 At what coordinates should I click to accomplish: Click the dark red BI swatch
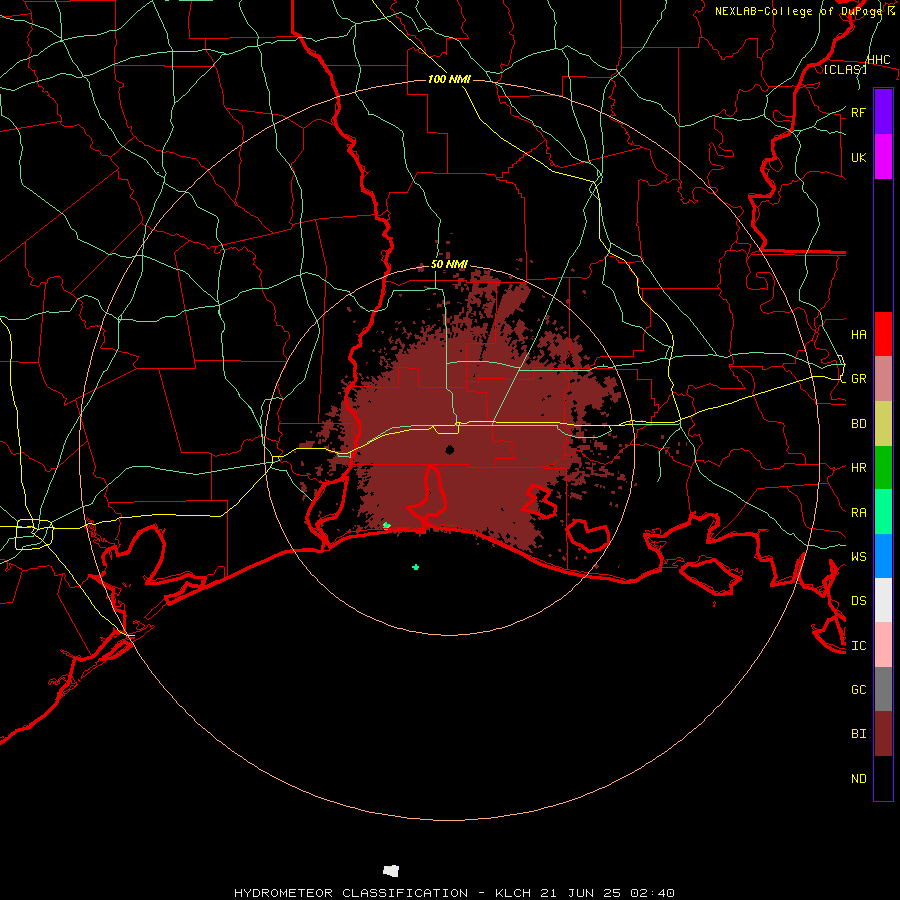883,734
